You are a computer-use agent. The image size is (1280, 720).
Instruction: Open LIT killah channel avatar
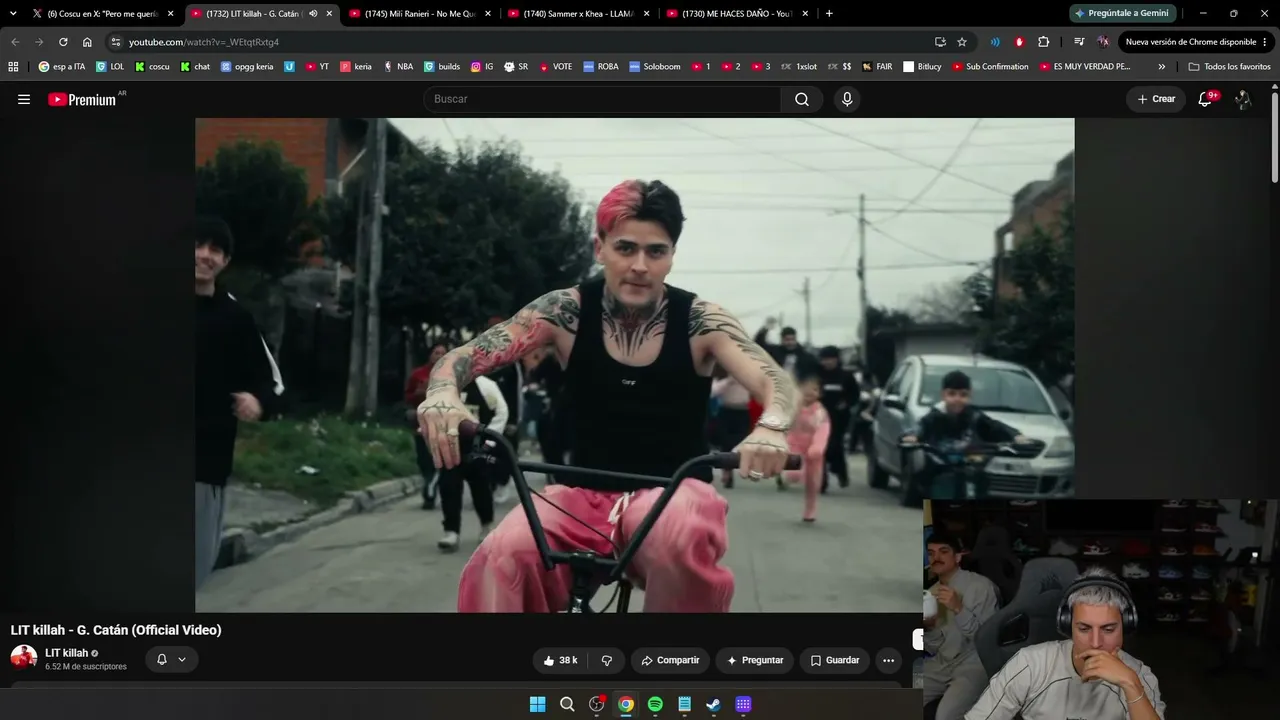24,658
